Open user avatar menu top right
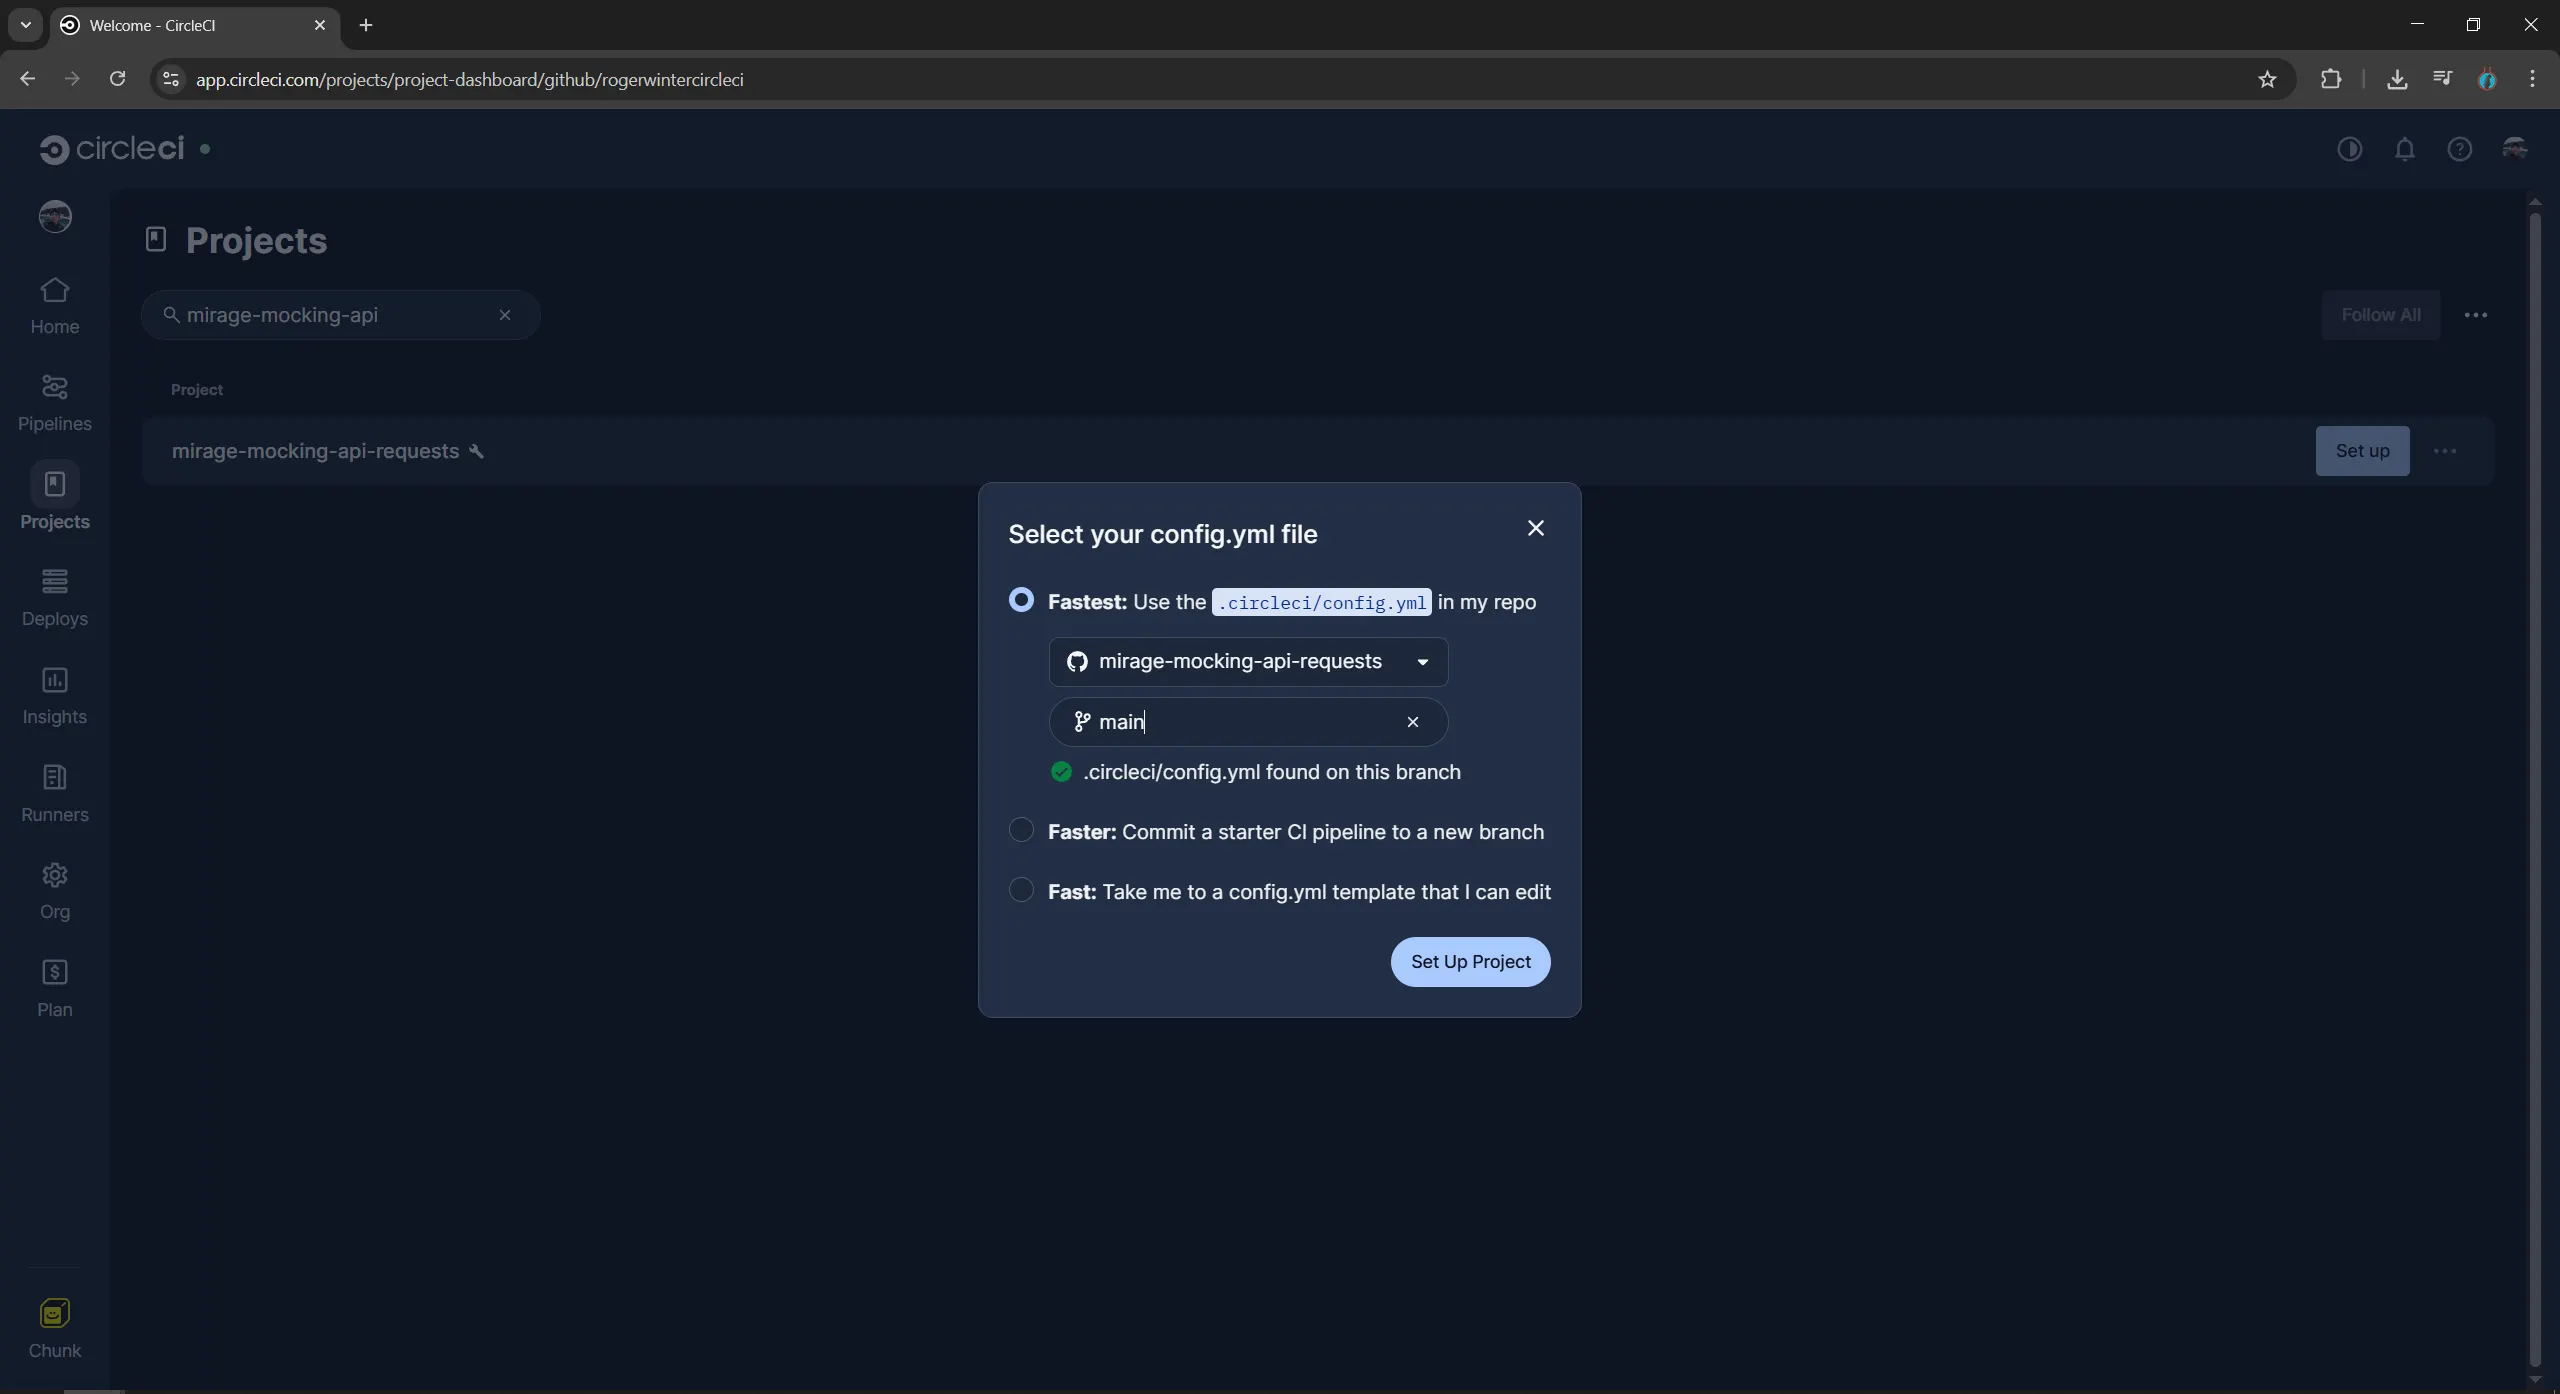Image resolution: width=2560 pixels, height=1394 pixels. 2514,149
